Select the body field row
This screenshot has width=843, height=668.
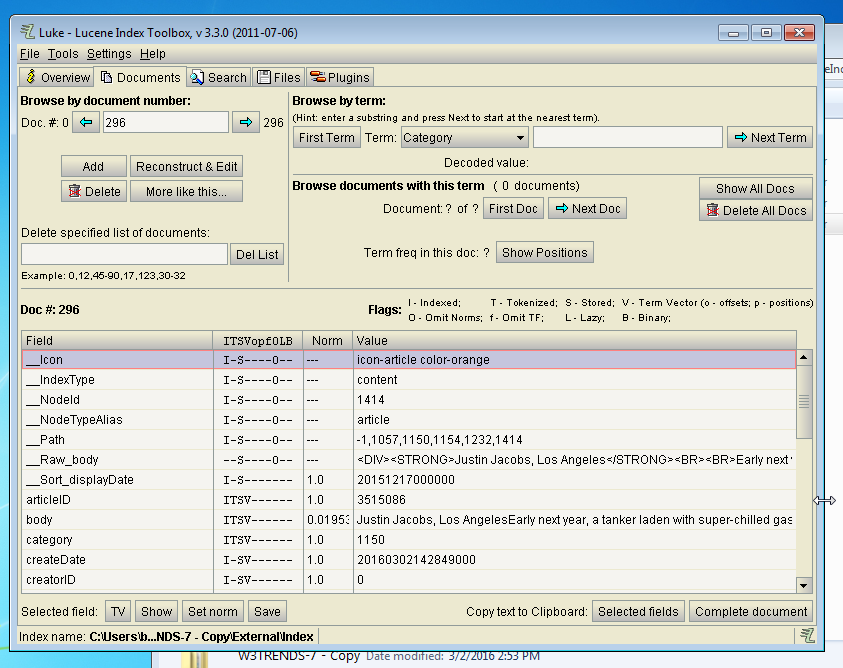click(409, 520)
